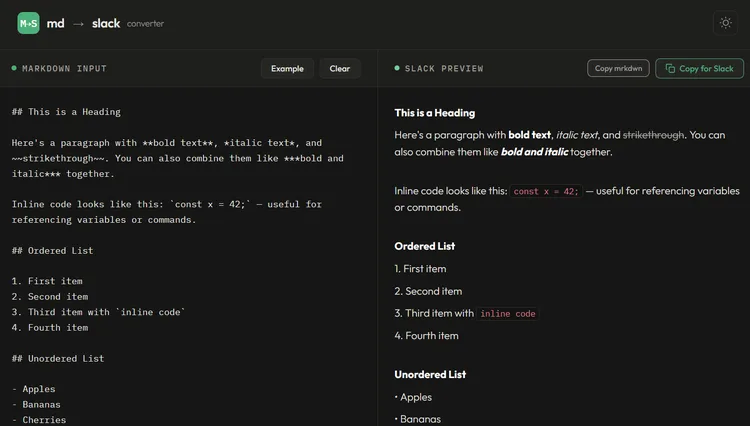Select "Unordered List" heading in preview
The image size is (750, 426).
[430, 375]
